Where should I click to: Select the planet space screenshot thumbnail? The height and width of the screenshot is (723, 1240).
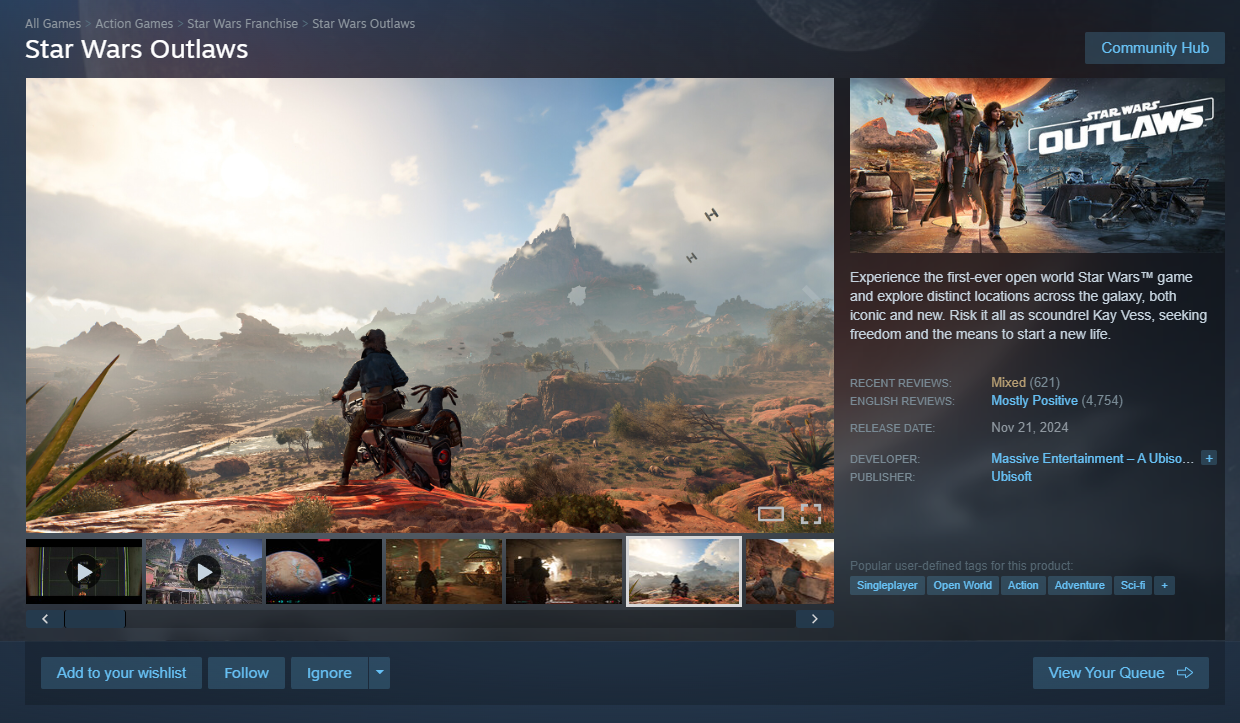(x=324, y=572)
